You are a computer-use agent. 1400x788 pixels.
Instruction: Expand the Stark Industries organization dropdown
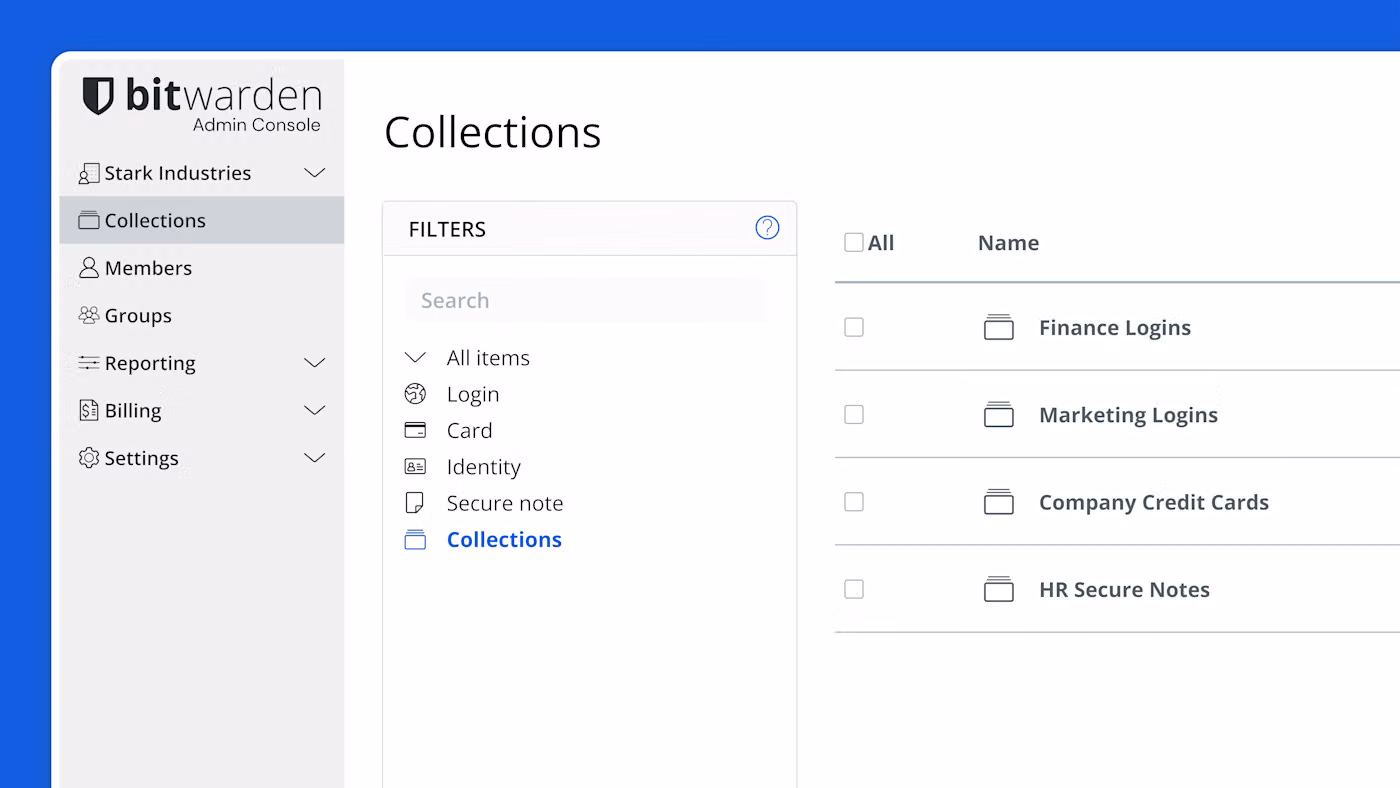pos(314,172)
